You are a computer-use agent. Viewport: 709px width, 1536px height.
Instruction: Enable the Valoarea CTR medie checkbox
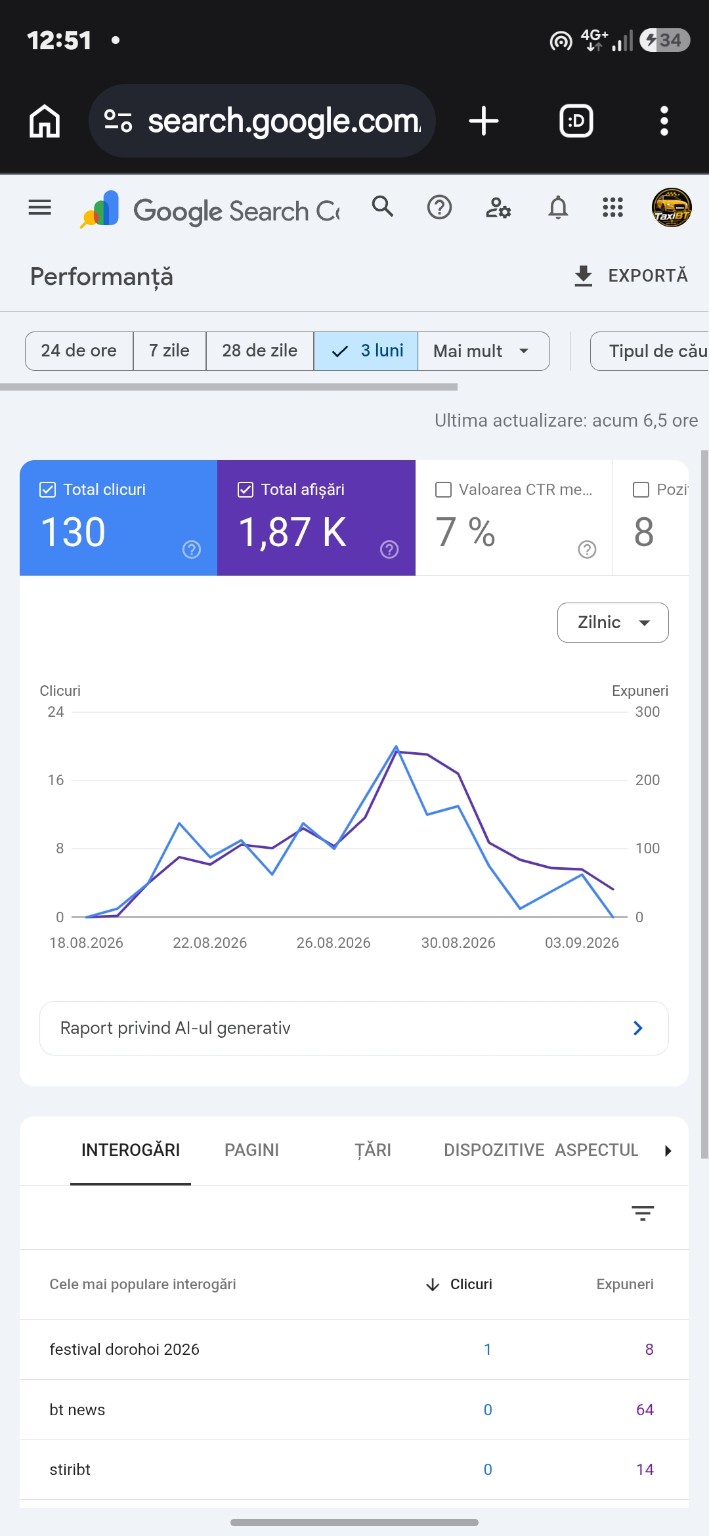pyautogui.click(x=443, y=490)
